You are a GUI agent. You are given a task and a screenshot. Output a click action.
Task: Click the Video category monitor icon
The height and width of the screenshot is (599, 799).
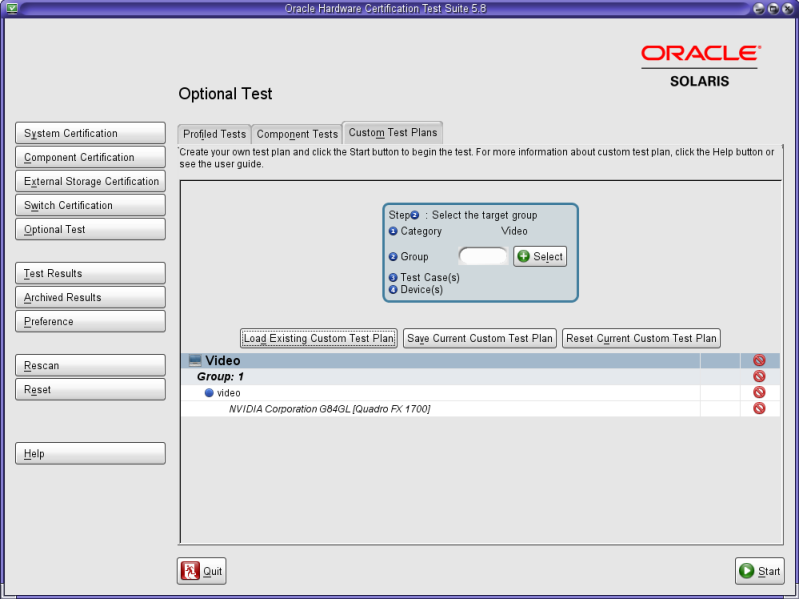coord(195,361)
